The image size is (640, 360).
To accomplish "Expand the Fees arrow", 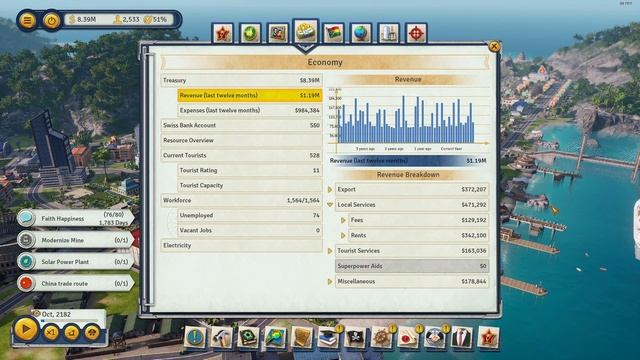I will coord(343,220).
